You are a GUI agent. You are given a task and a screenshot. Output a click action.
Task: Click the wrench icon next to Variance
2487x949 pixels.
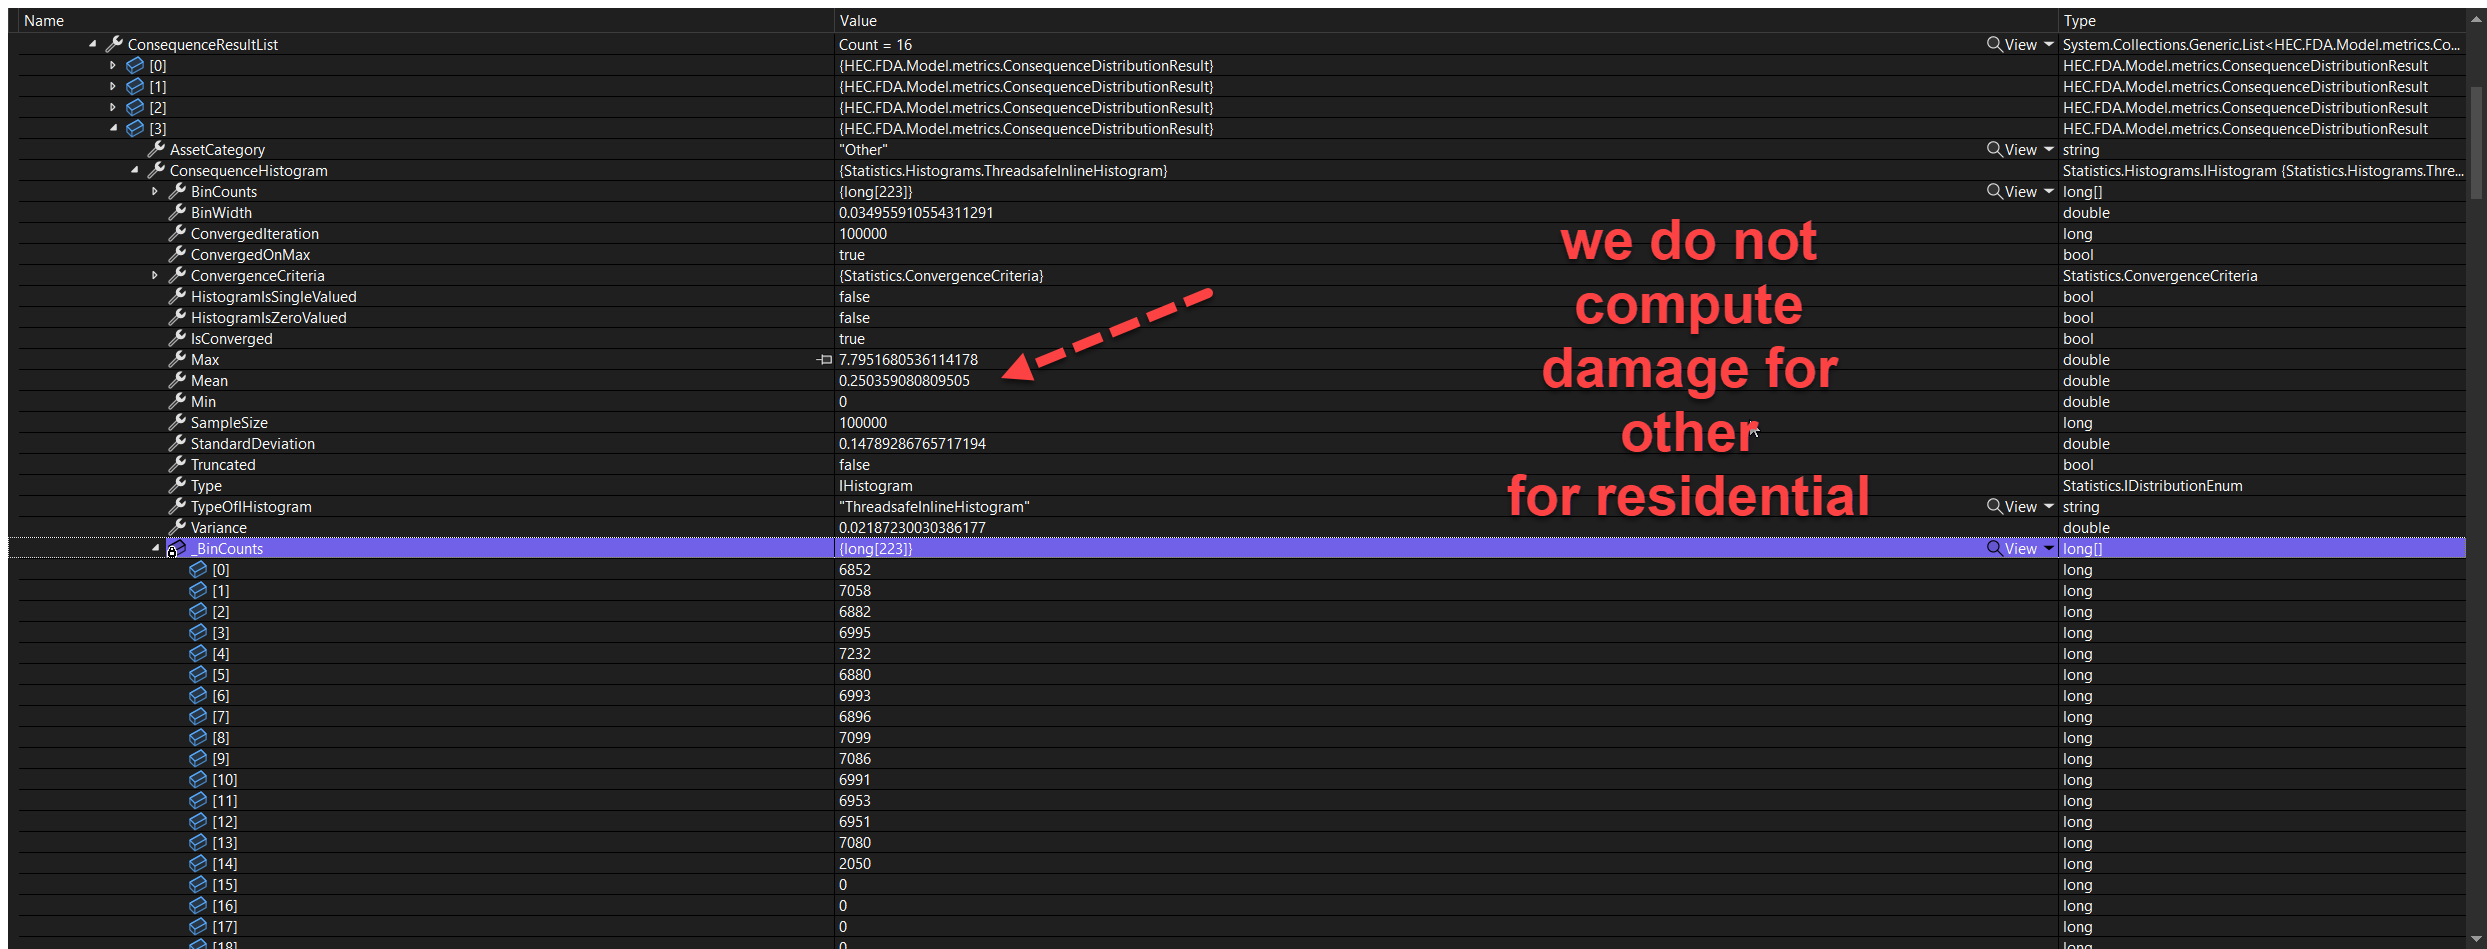pyautogui.click(x=177, y=527)
